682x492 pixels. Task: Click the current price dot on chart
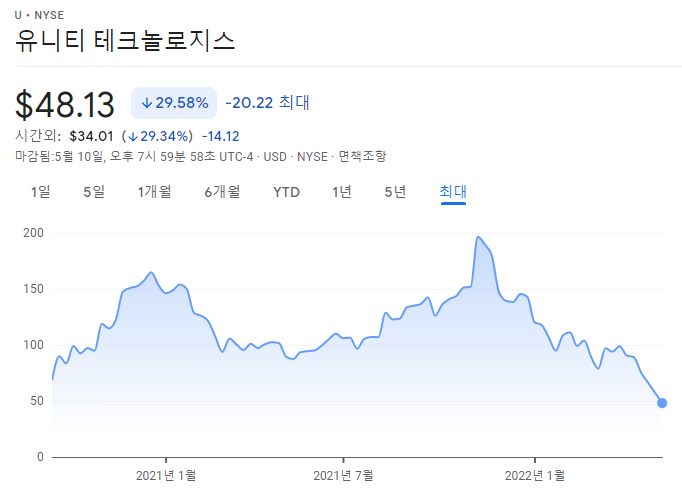click(662, 403)
